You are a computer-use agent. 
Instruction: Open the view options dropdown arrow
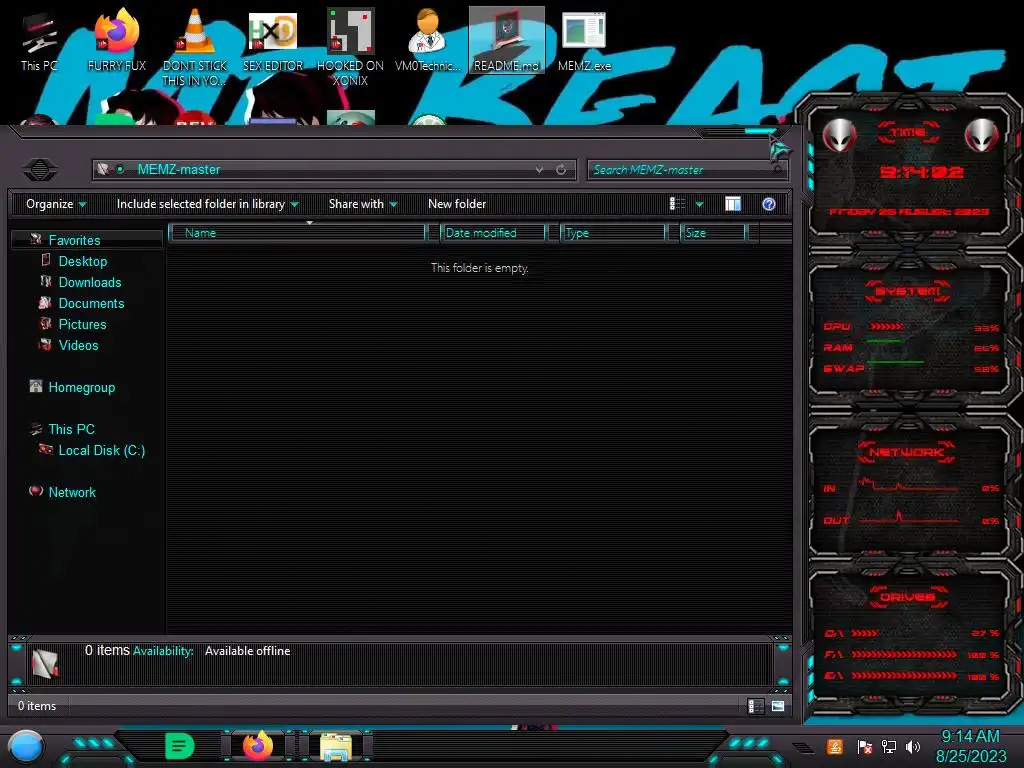pos(699,204)
